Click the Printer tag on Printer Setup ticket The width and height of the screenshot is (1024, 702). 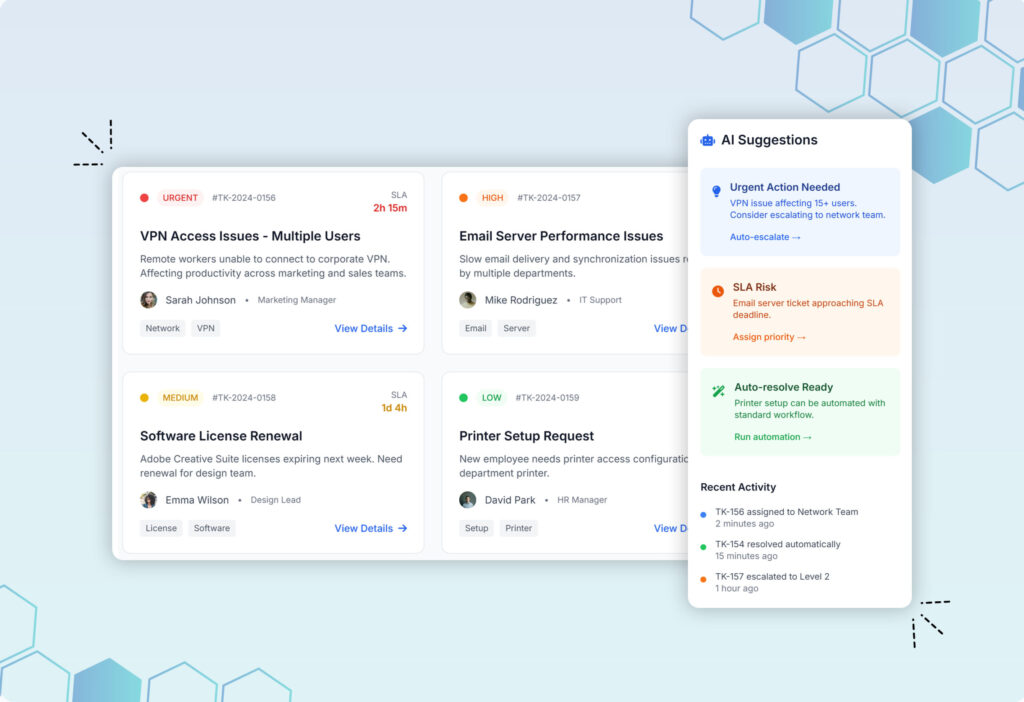coord(518,528)
